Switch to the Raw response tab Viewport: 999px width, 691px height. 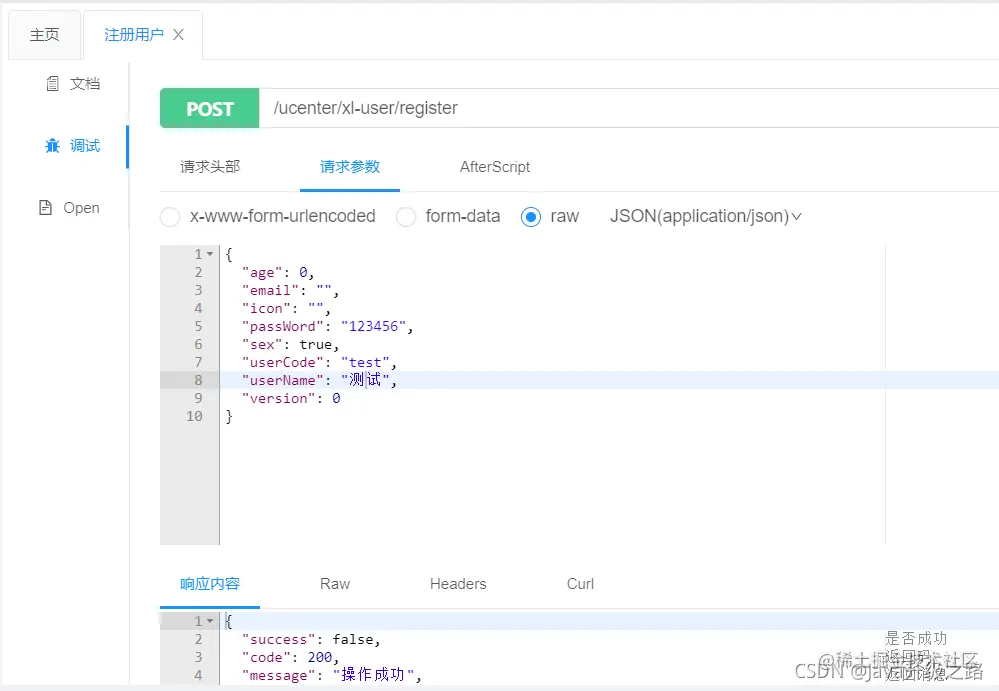click(335, 584)
